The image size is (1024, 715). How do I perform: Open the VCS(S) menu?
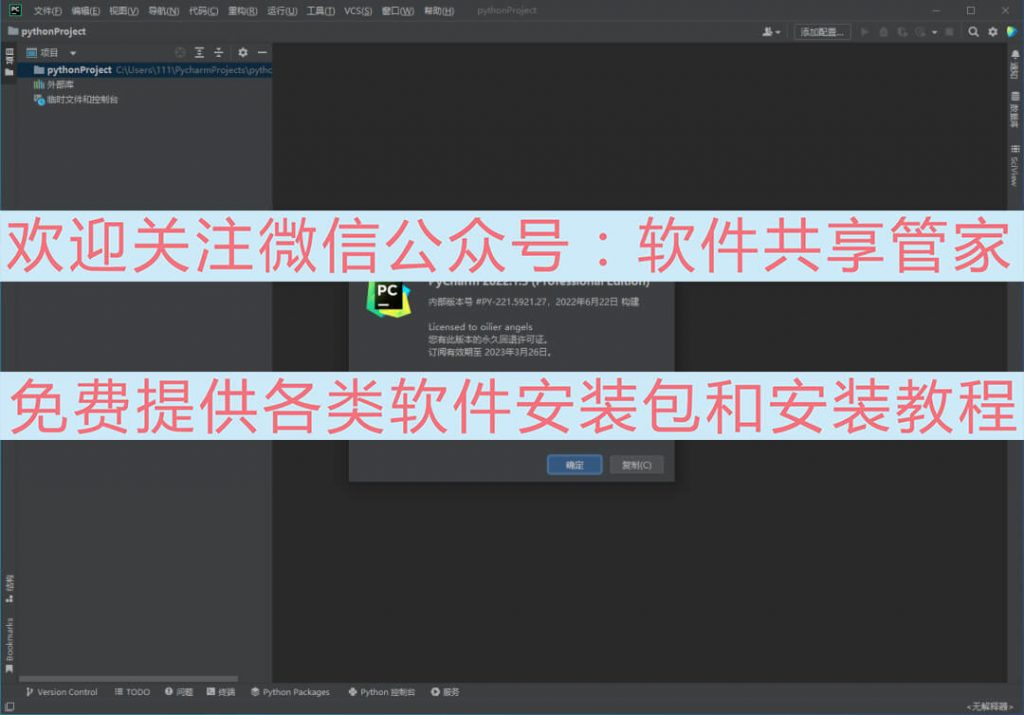pyautogui.click(x=358, y=11)
